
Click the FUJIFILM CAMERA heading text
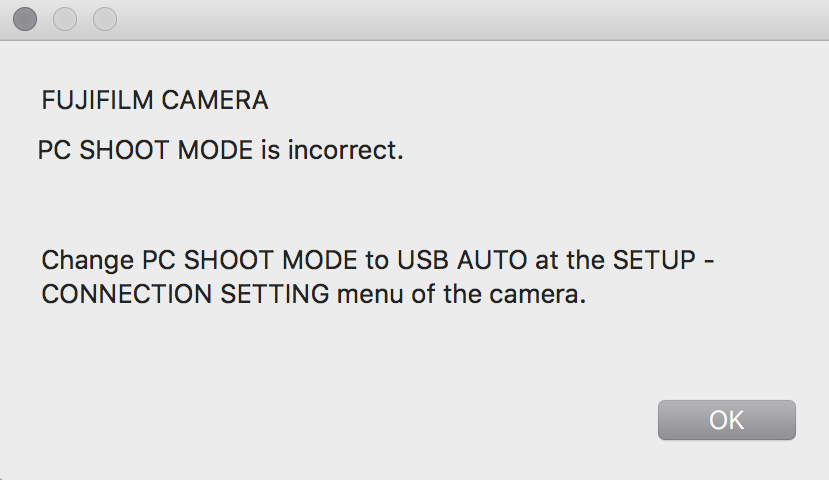155,101
